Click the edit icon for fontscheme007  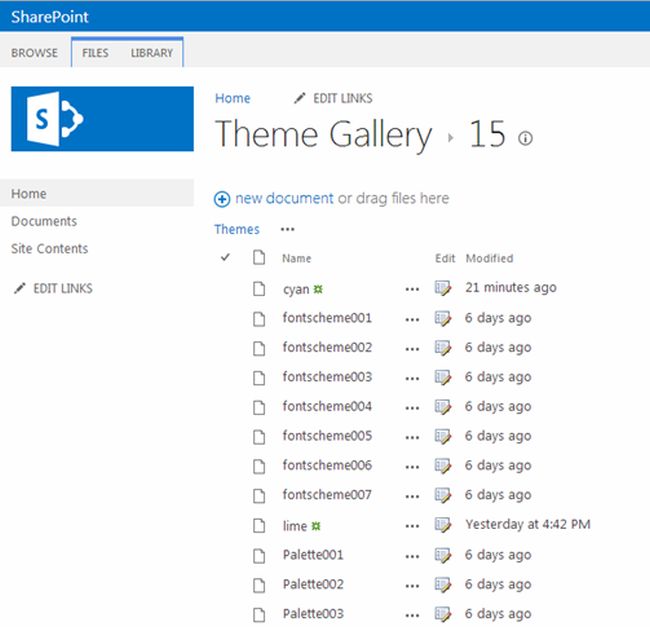[443, 495]
